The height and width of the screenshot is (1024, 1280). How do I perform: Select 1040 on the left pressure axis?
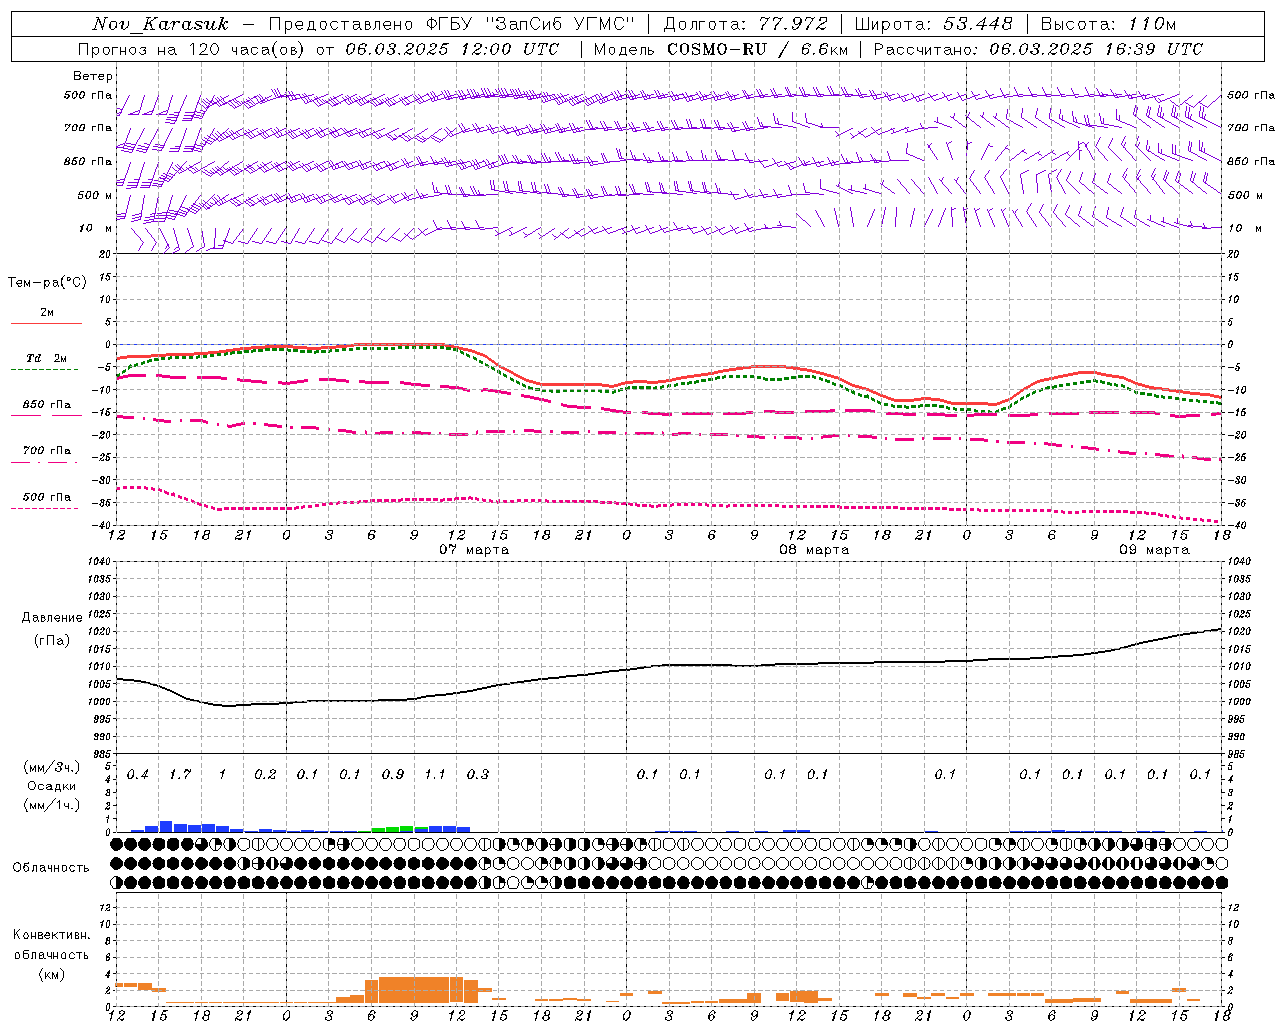(x=100, y=562)
